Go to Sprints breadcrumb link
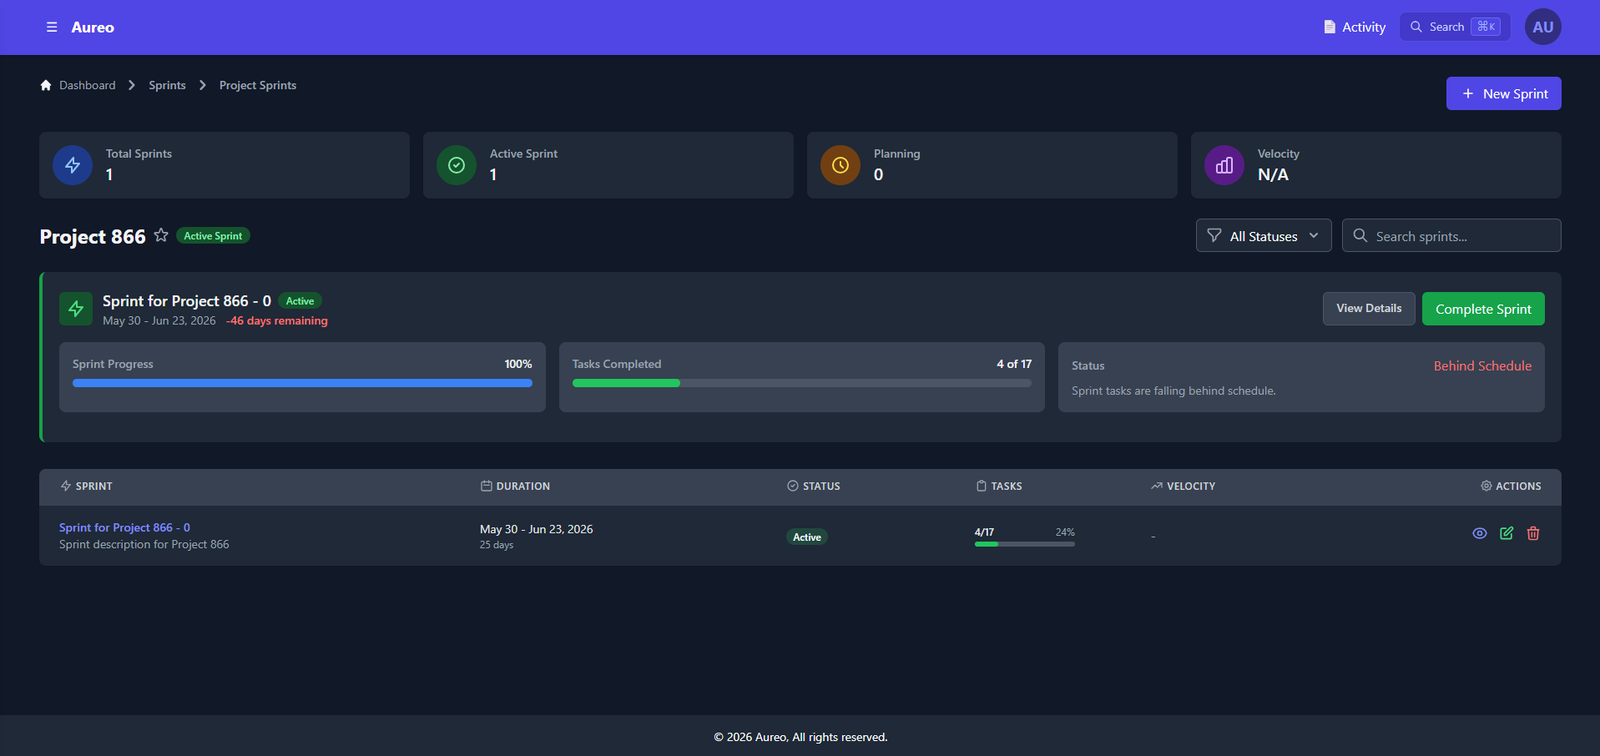1600x756 pixels. [x=167, y=85]
